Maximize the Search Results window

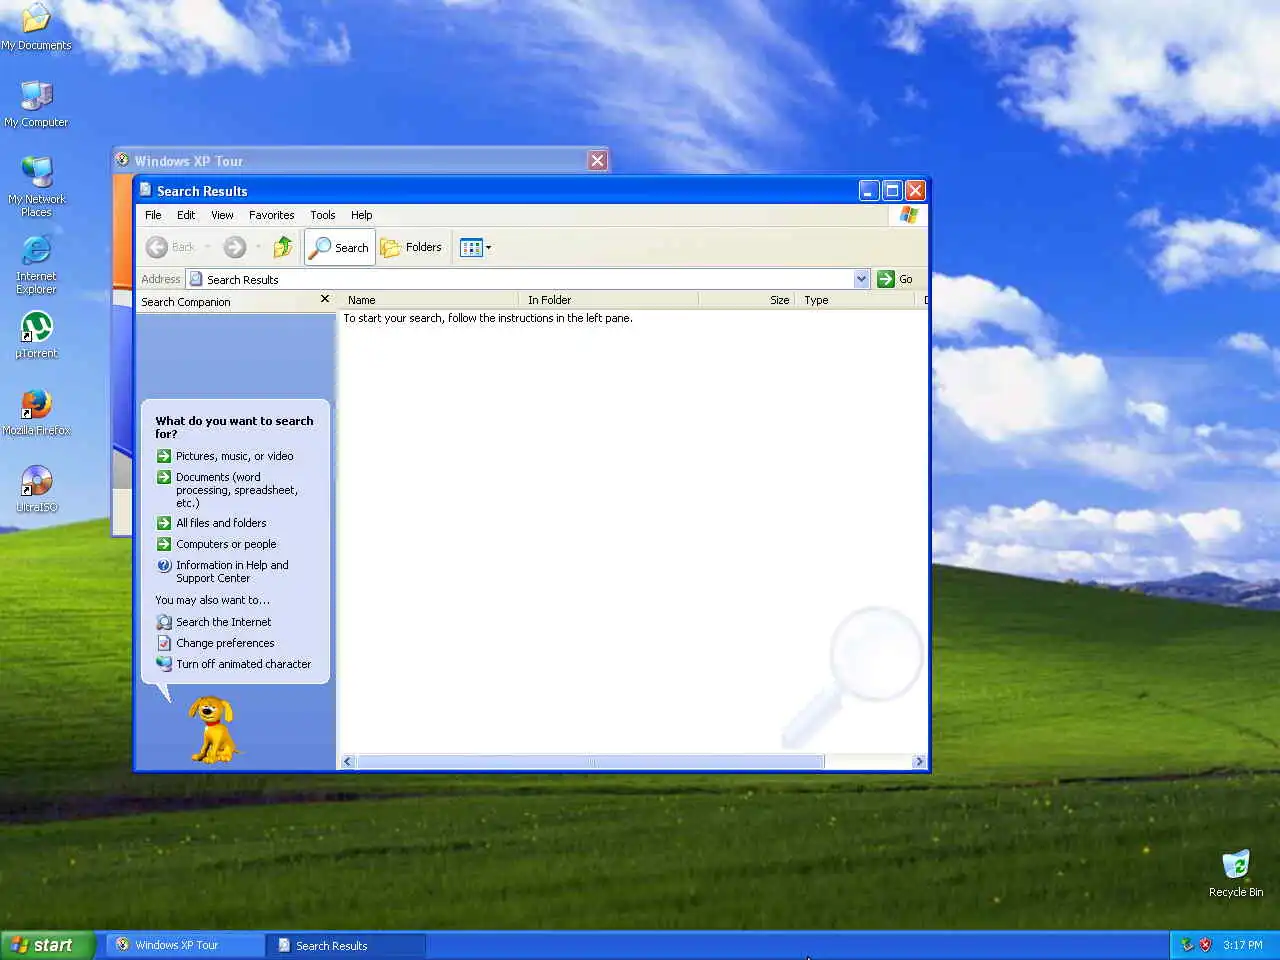point(892,190)
